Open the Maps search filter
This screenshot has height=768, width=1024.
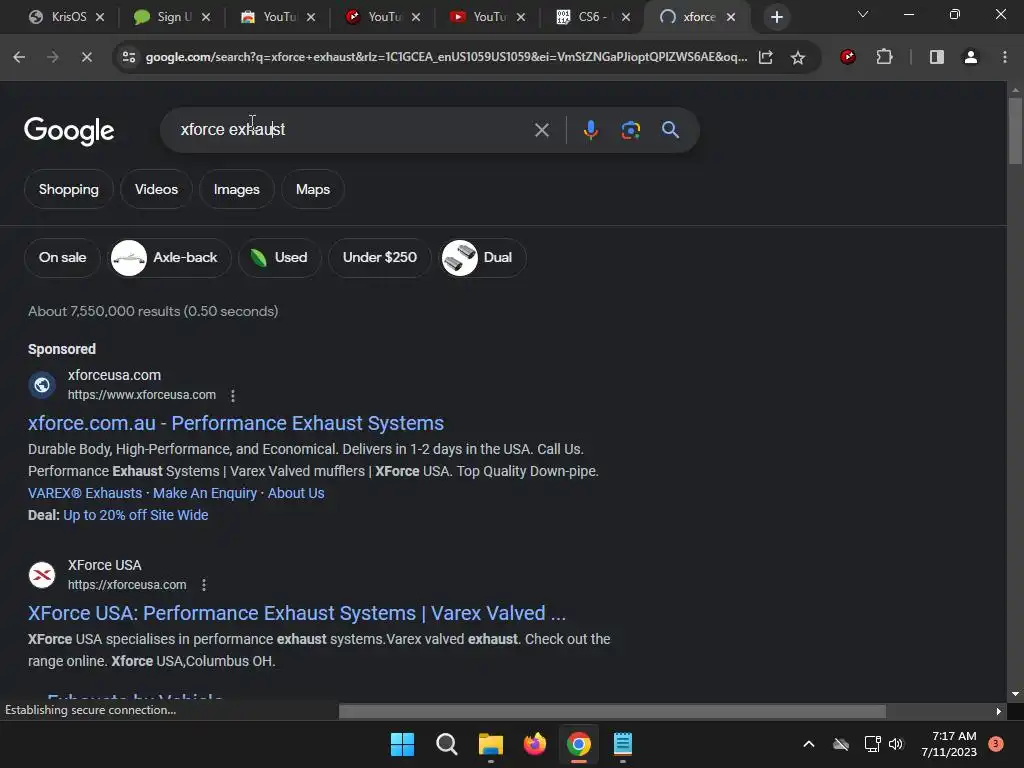coord(313,189)
